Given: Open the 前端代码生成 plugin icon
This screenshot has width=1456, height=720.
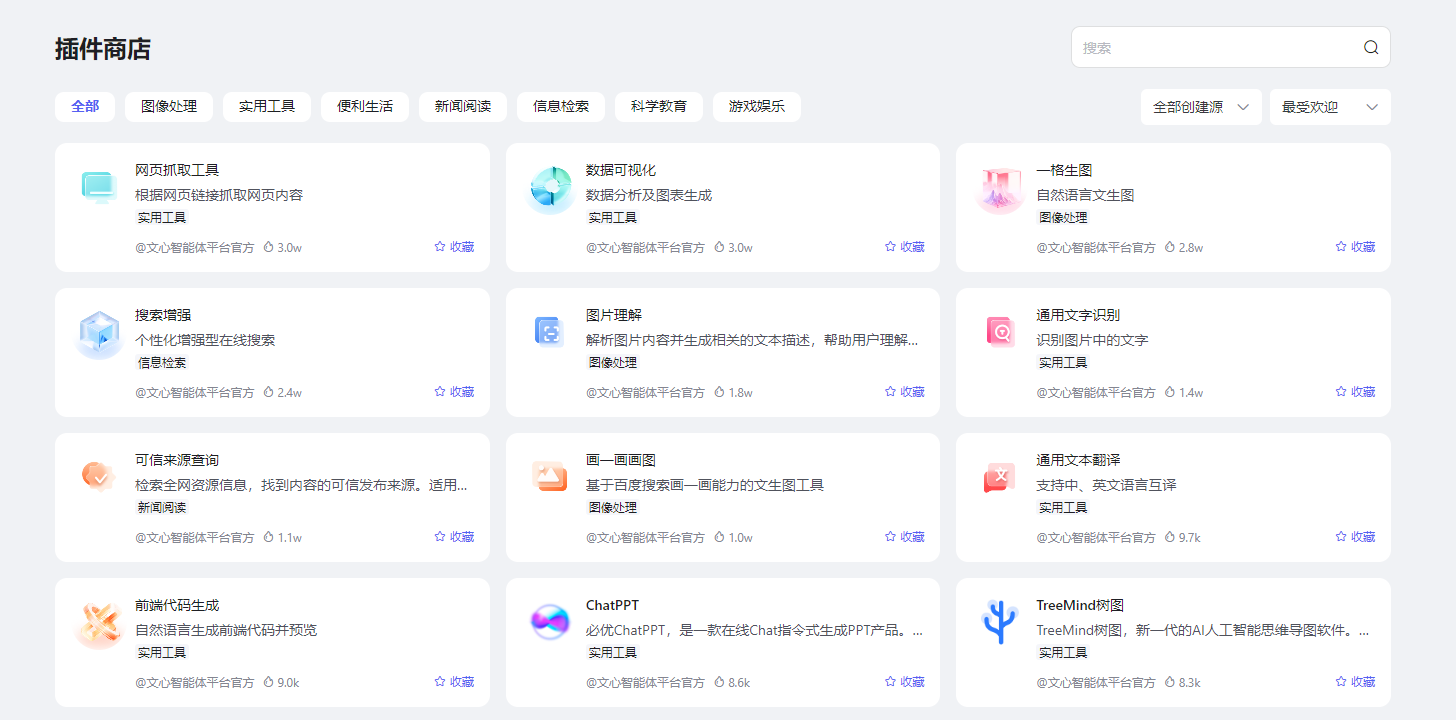Looking at the screenshot, I should (x=99, y=624).
